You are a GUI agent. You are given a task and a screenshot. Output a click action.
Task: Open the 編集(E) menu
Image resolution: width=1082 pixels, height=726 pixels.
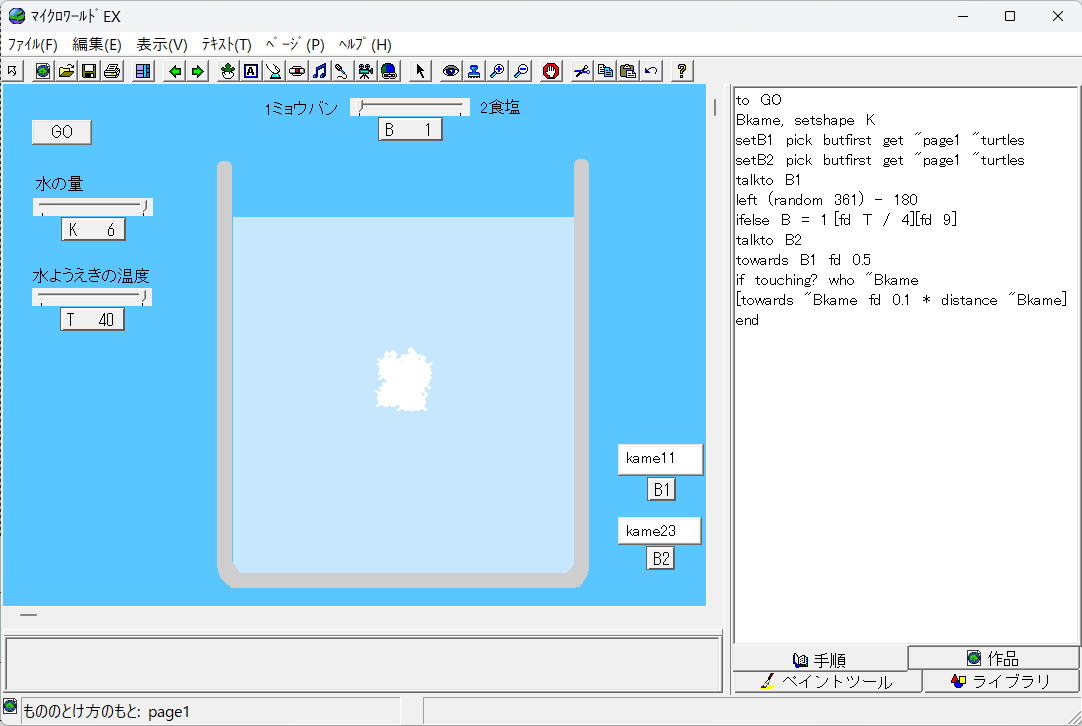(x=97, y=45)
